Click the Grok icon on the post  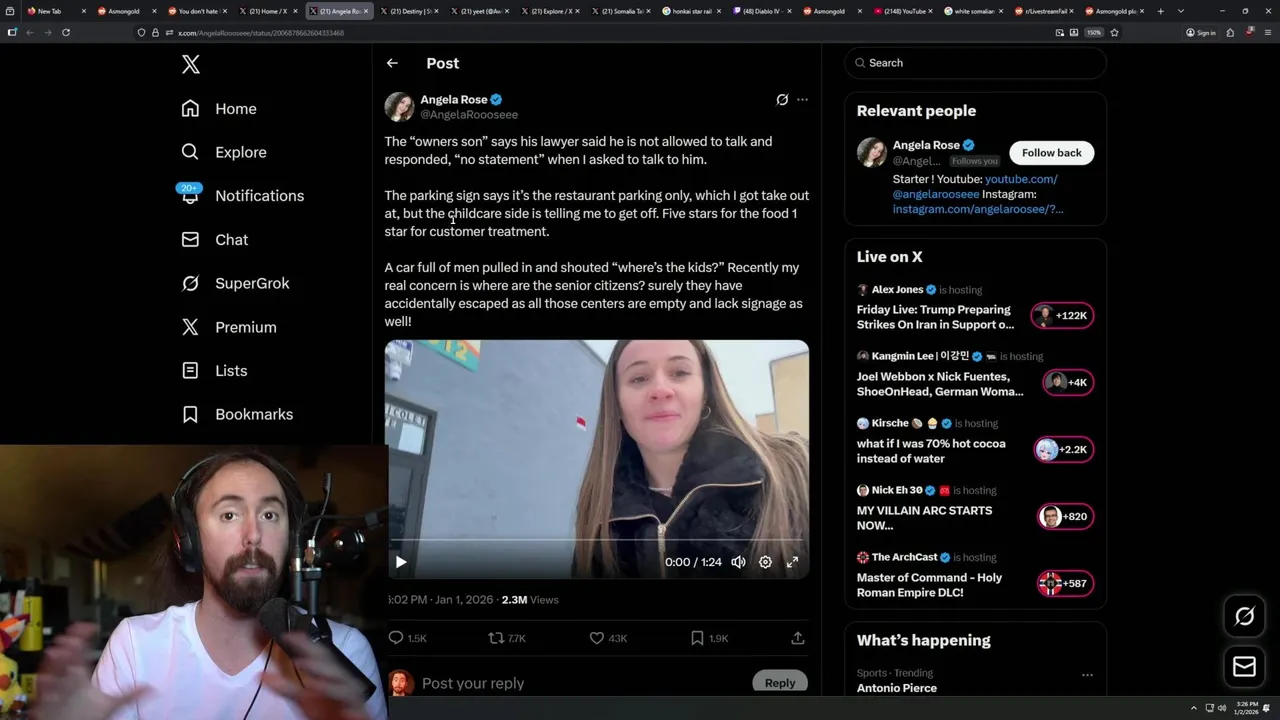tap(782, 100)
